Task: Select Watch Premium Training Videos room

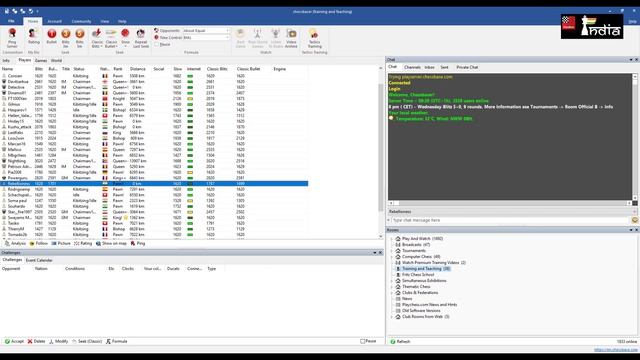Action: [x=433, y=262]
